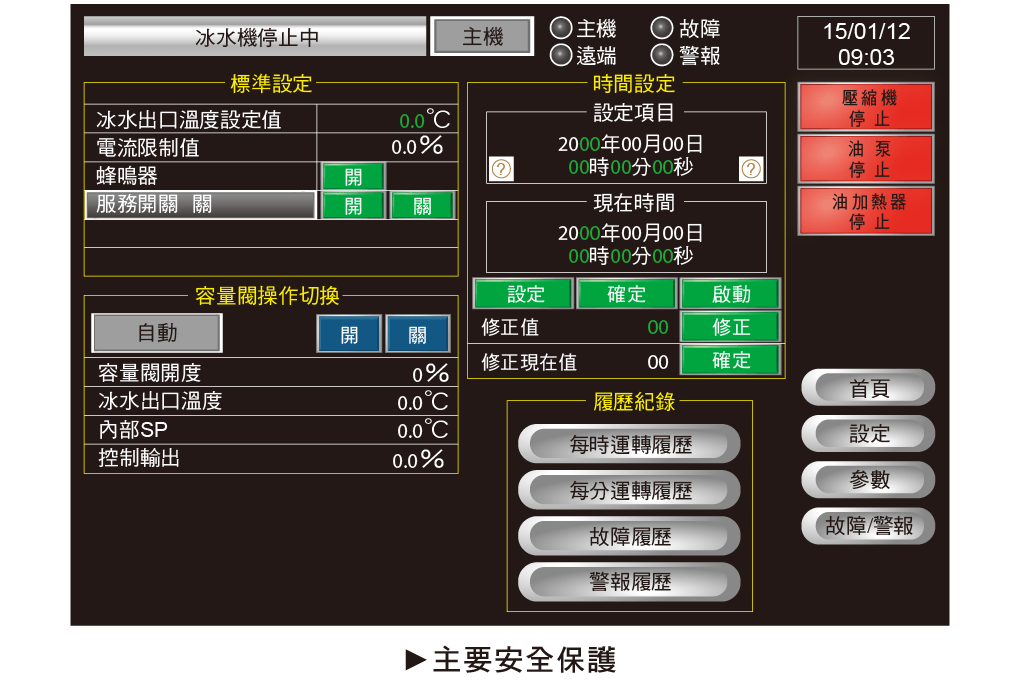Select the 遠端 radio indicator
Viewport: 1019px width, 681px height.
561,55
